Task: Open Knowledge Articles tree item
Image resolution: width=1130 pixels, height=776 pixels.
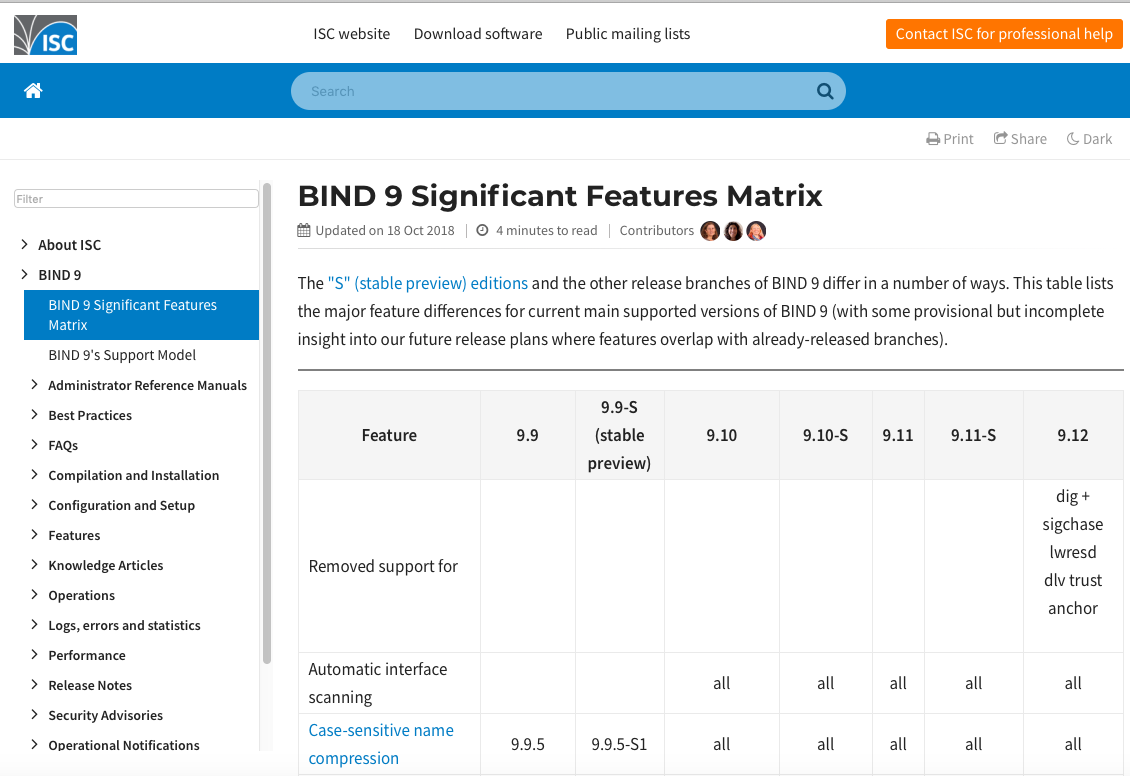Action: click(106, 566)
